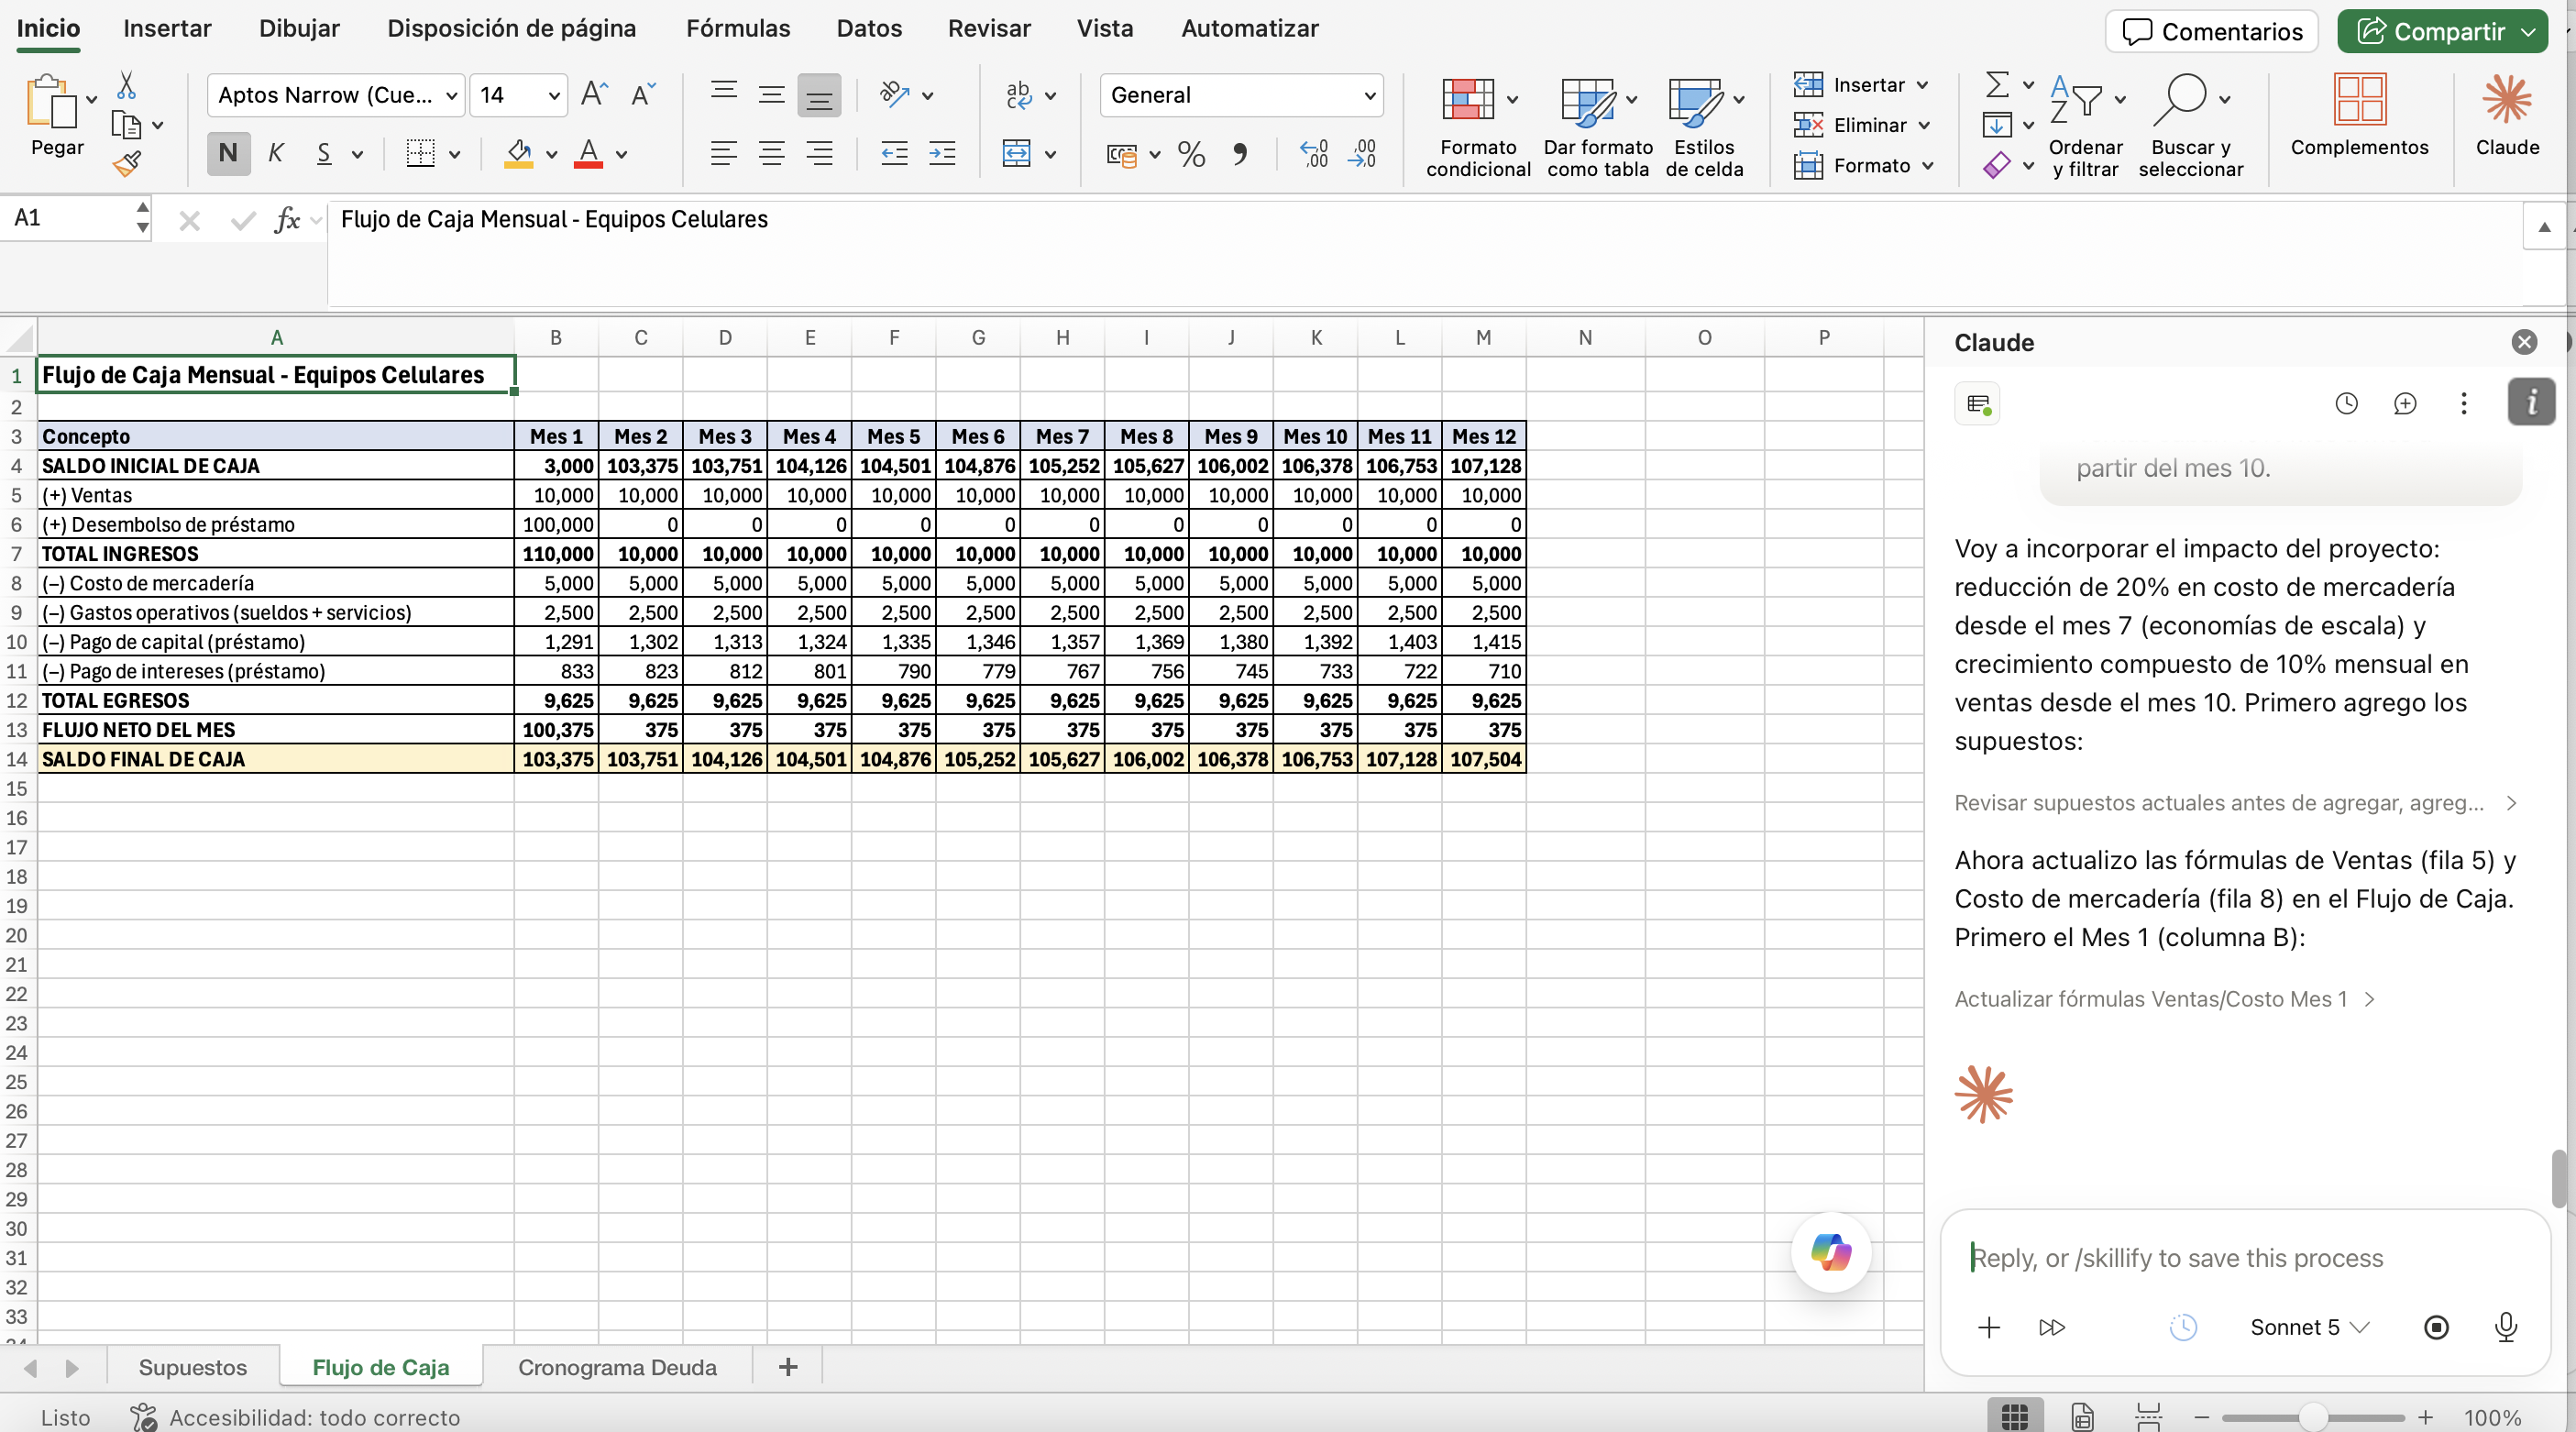2576x1432 pixels.
Task: Open the Datos ribbon tab
Action: [869, 28]
